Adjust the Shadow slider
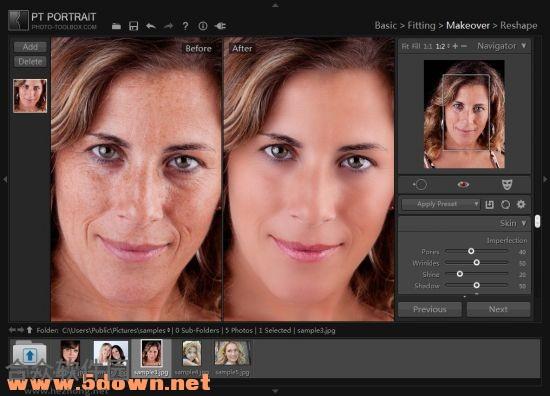Viewport: 550px width, 396px height. (x=476, y=285)
